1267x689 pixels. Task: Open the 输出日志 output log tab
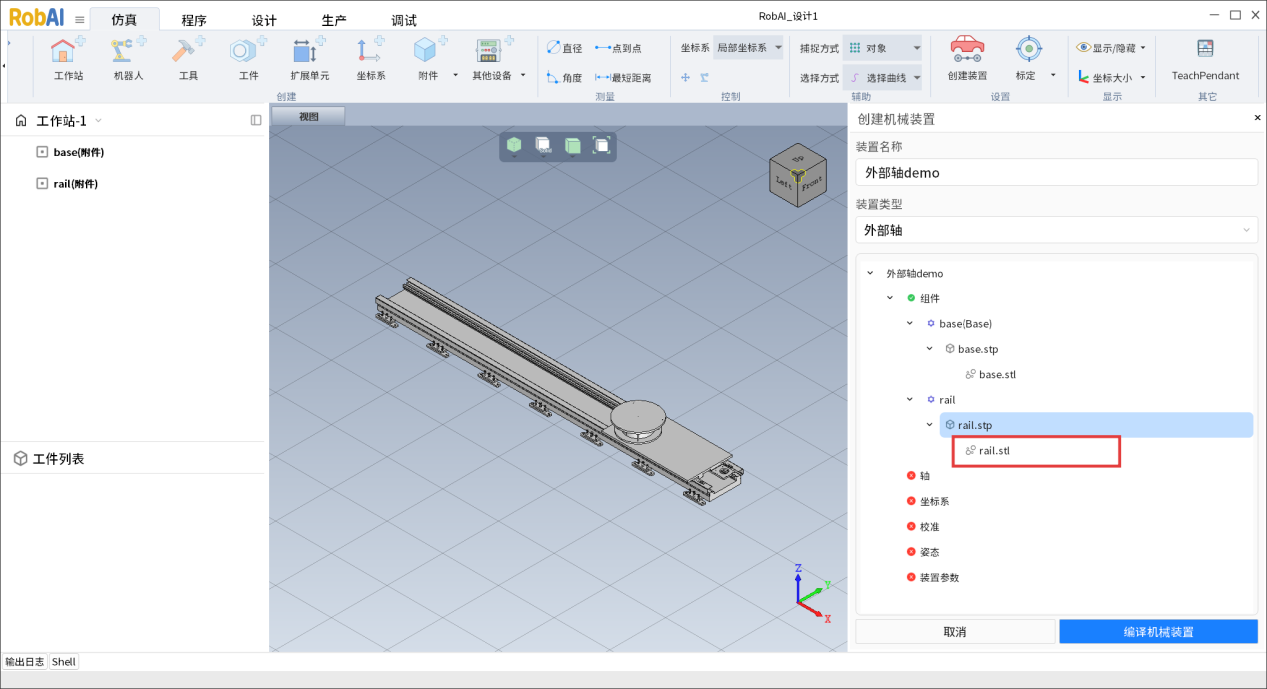pos(25,661)
